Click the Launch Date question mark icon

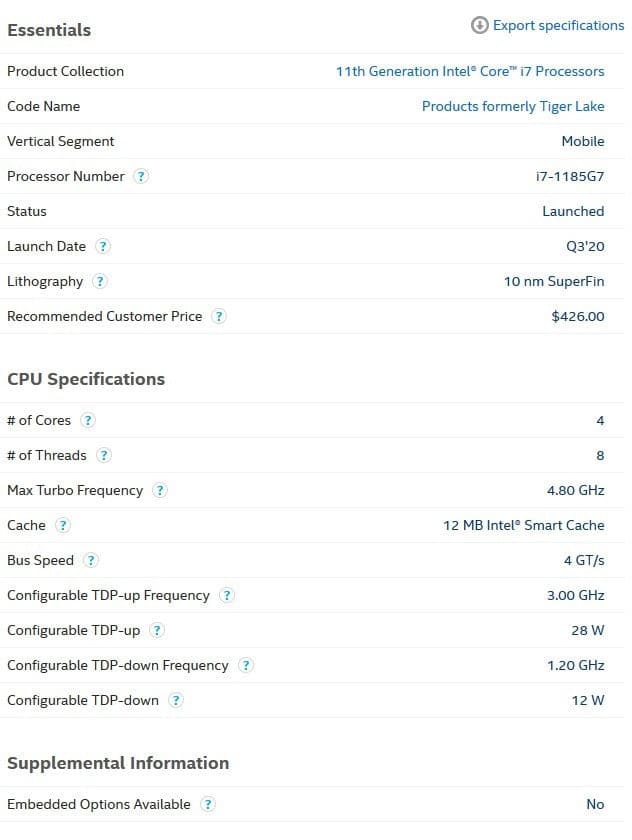pos(102,246)
